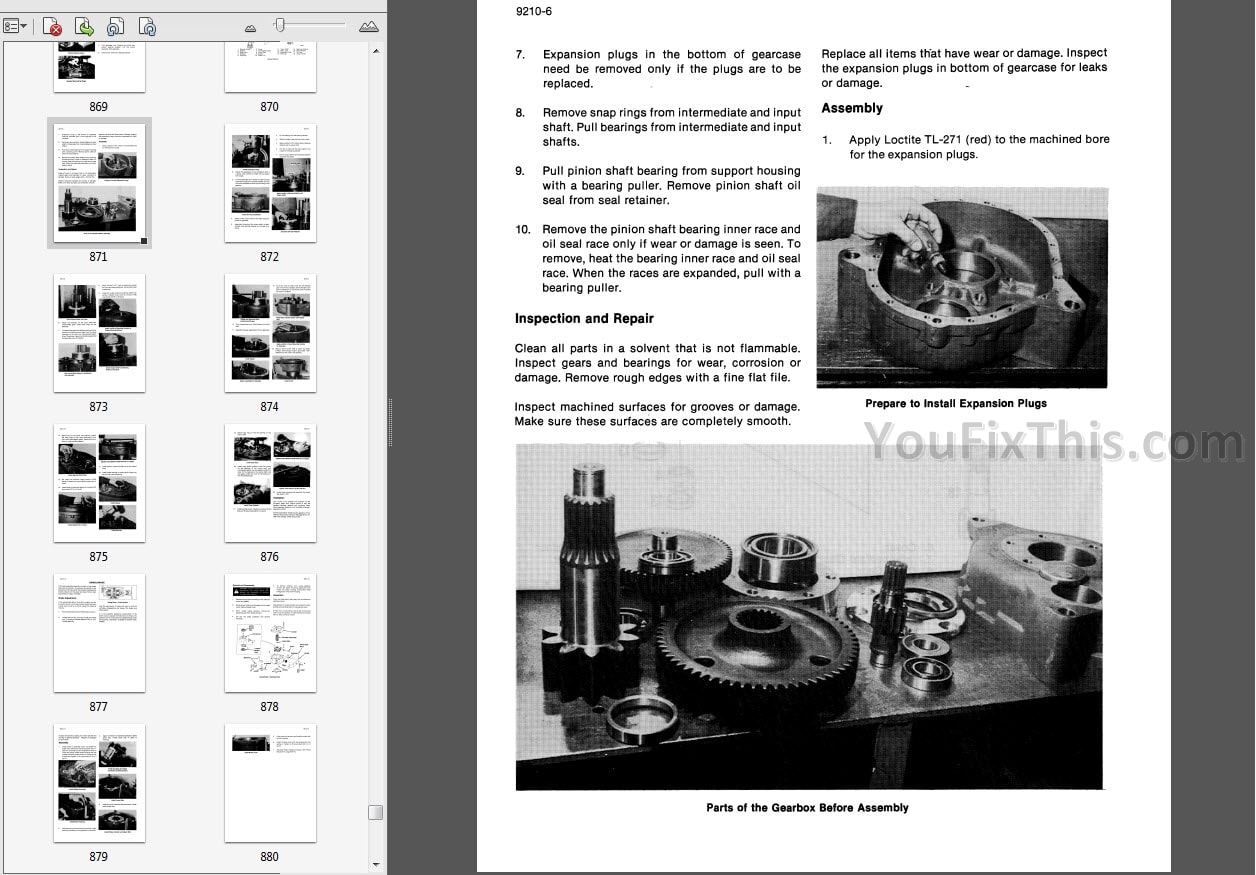Select page 871 thumbnail
This screenshot has width=1256, height=875.
(x=98, y=182)
